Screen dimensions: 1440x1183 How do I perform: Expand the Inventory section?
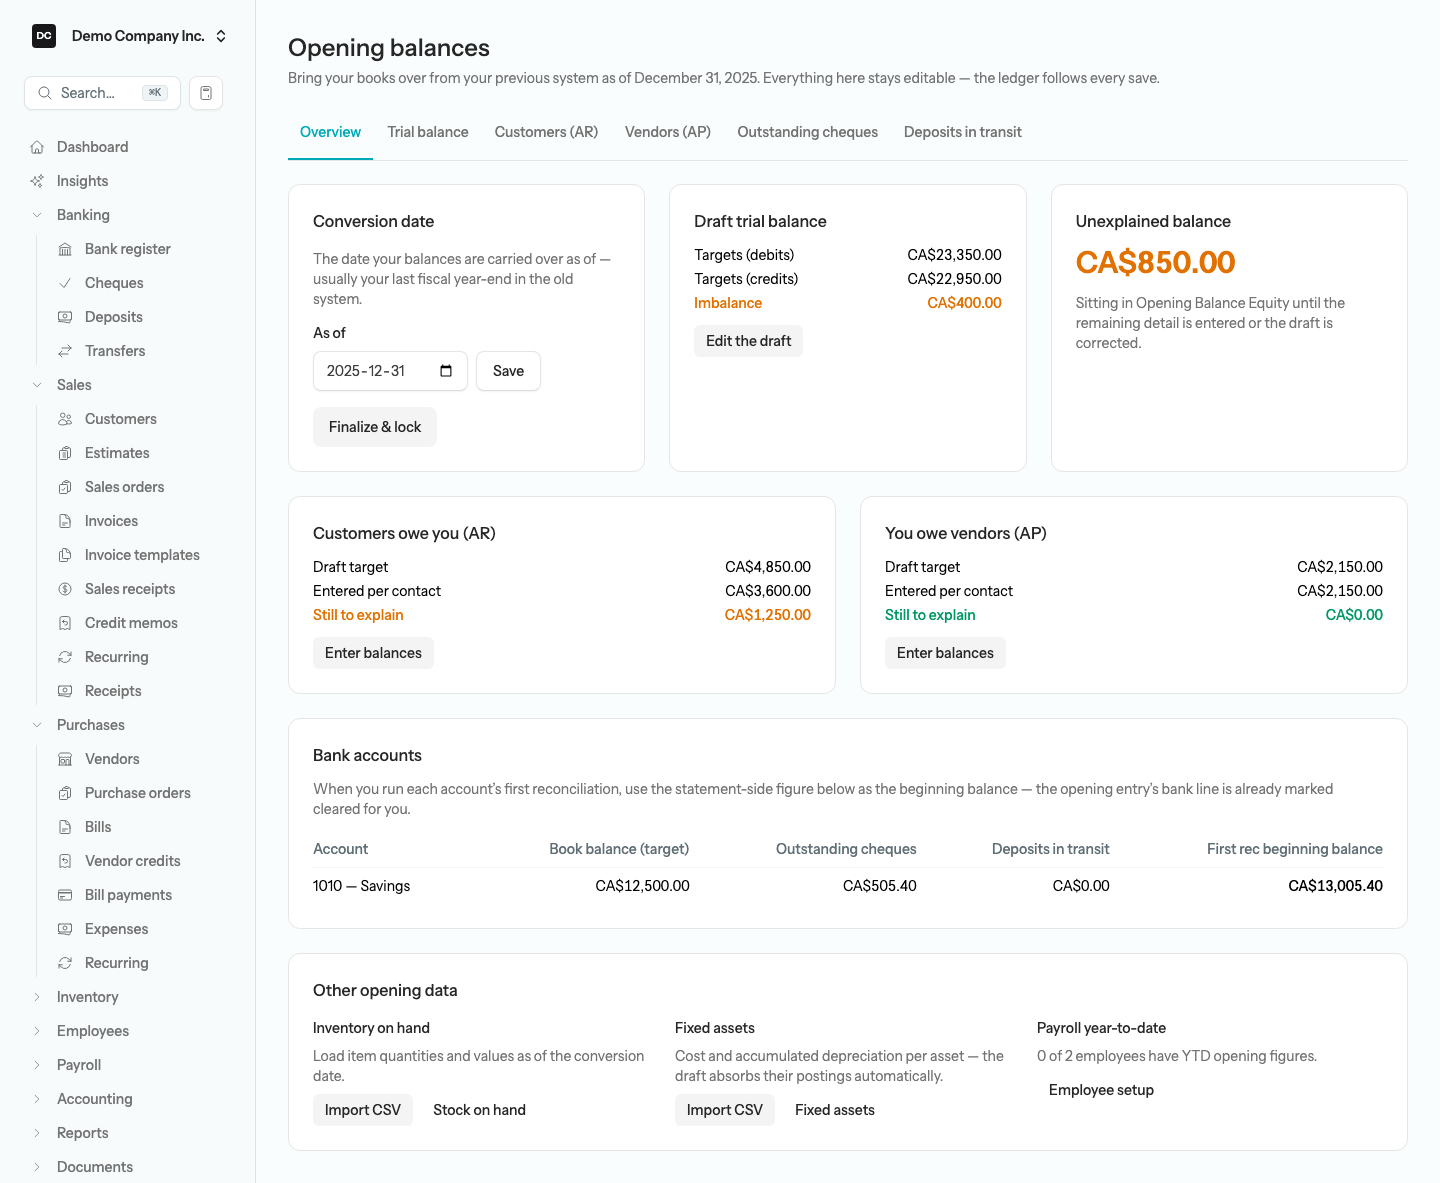(37, 997)
